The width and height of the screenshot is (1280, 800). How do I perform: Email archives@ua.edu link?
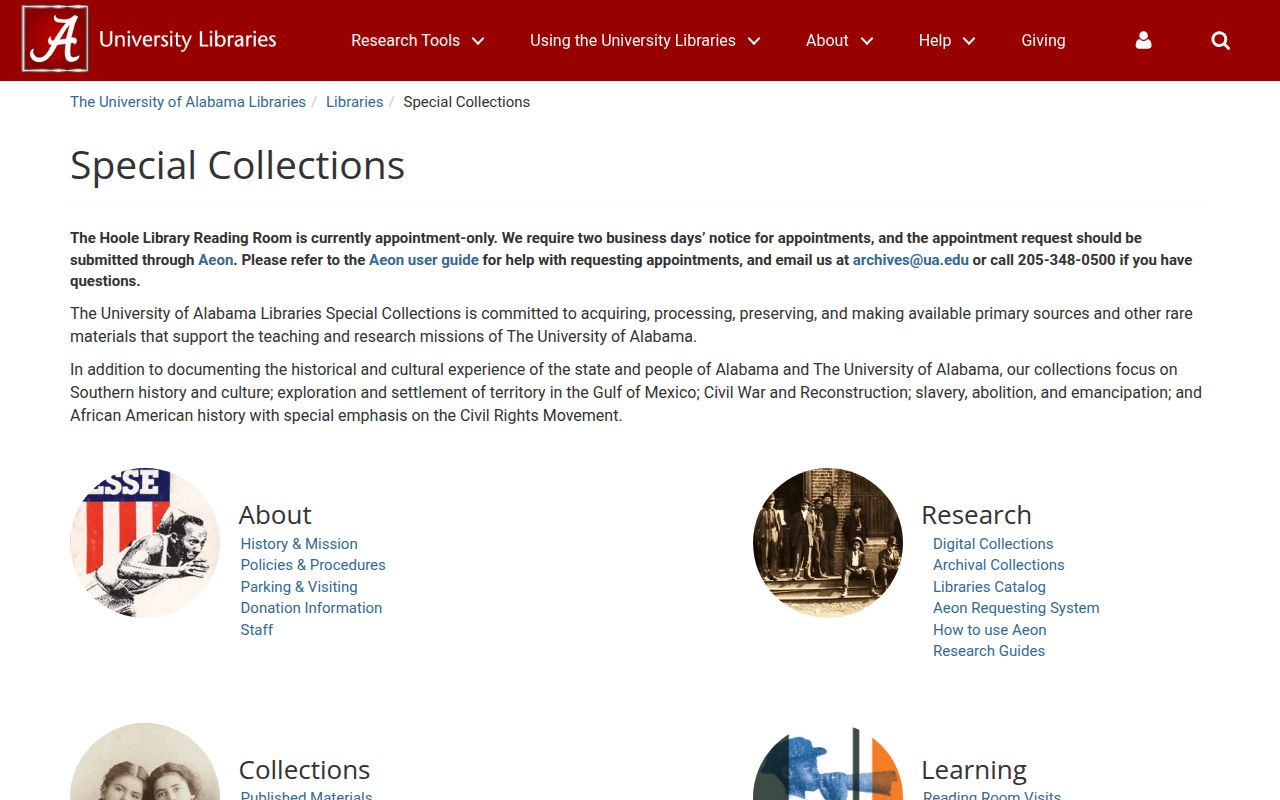click(910, 260)
